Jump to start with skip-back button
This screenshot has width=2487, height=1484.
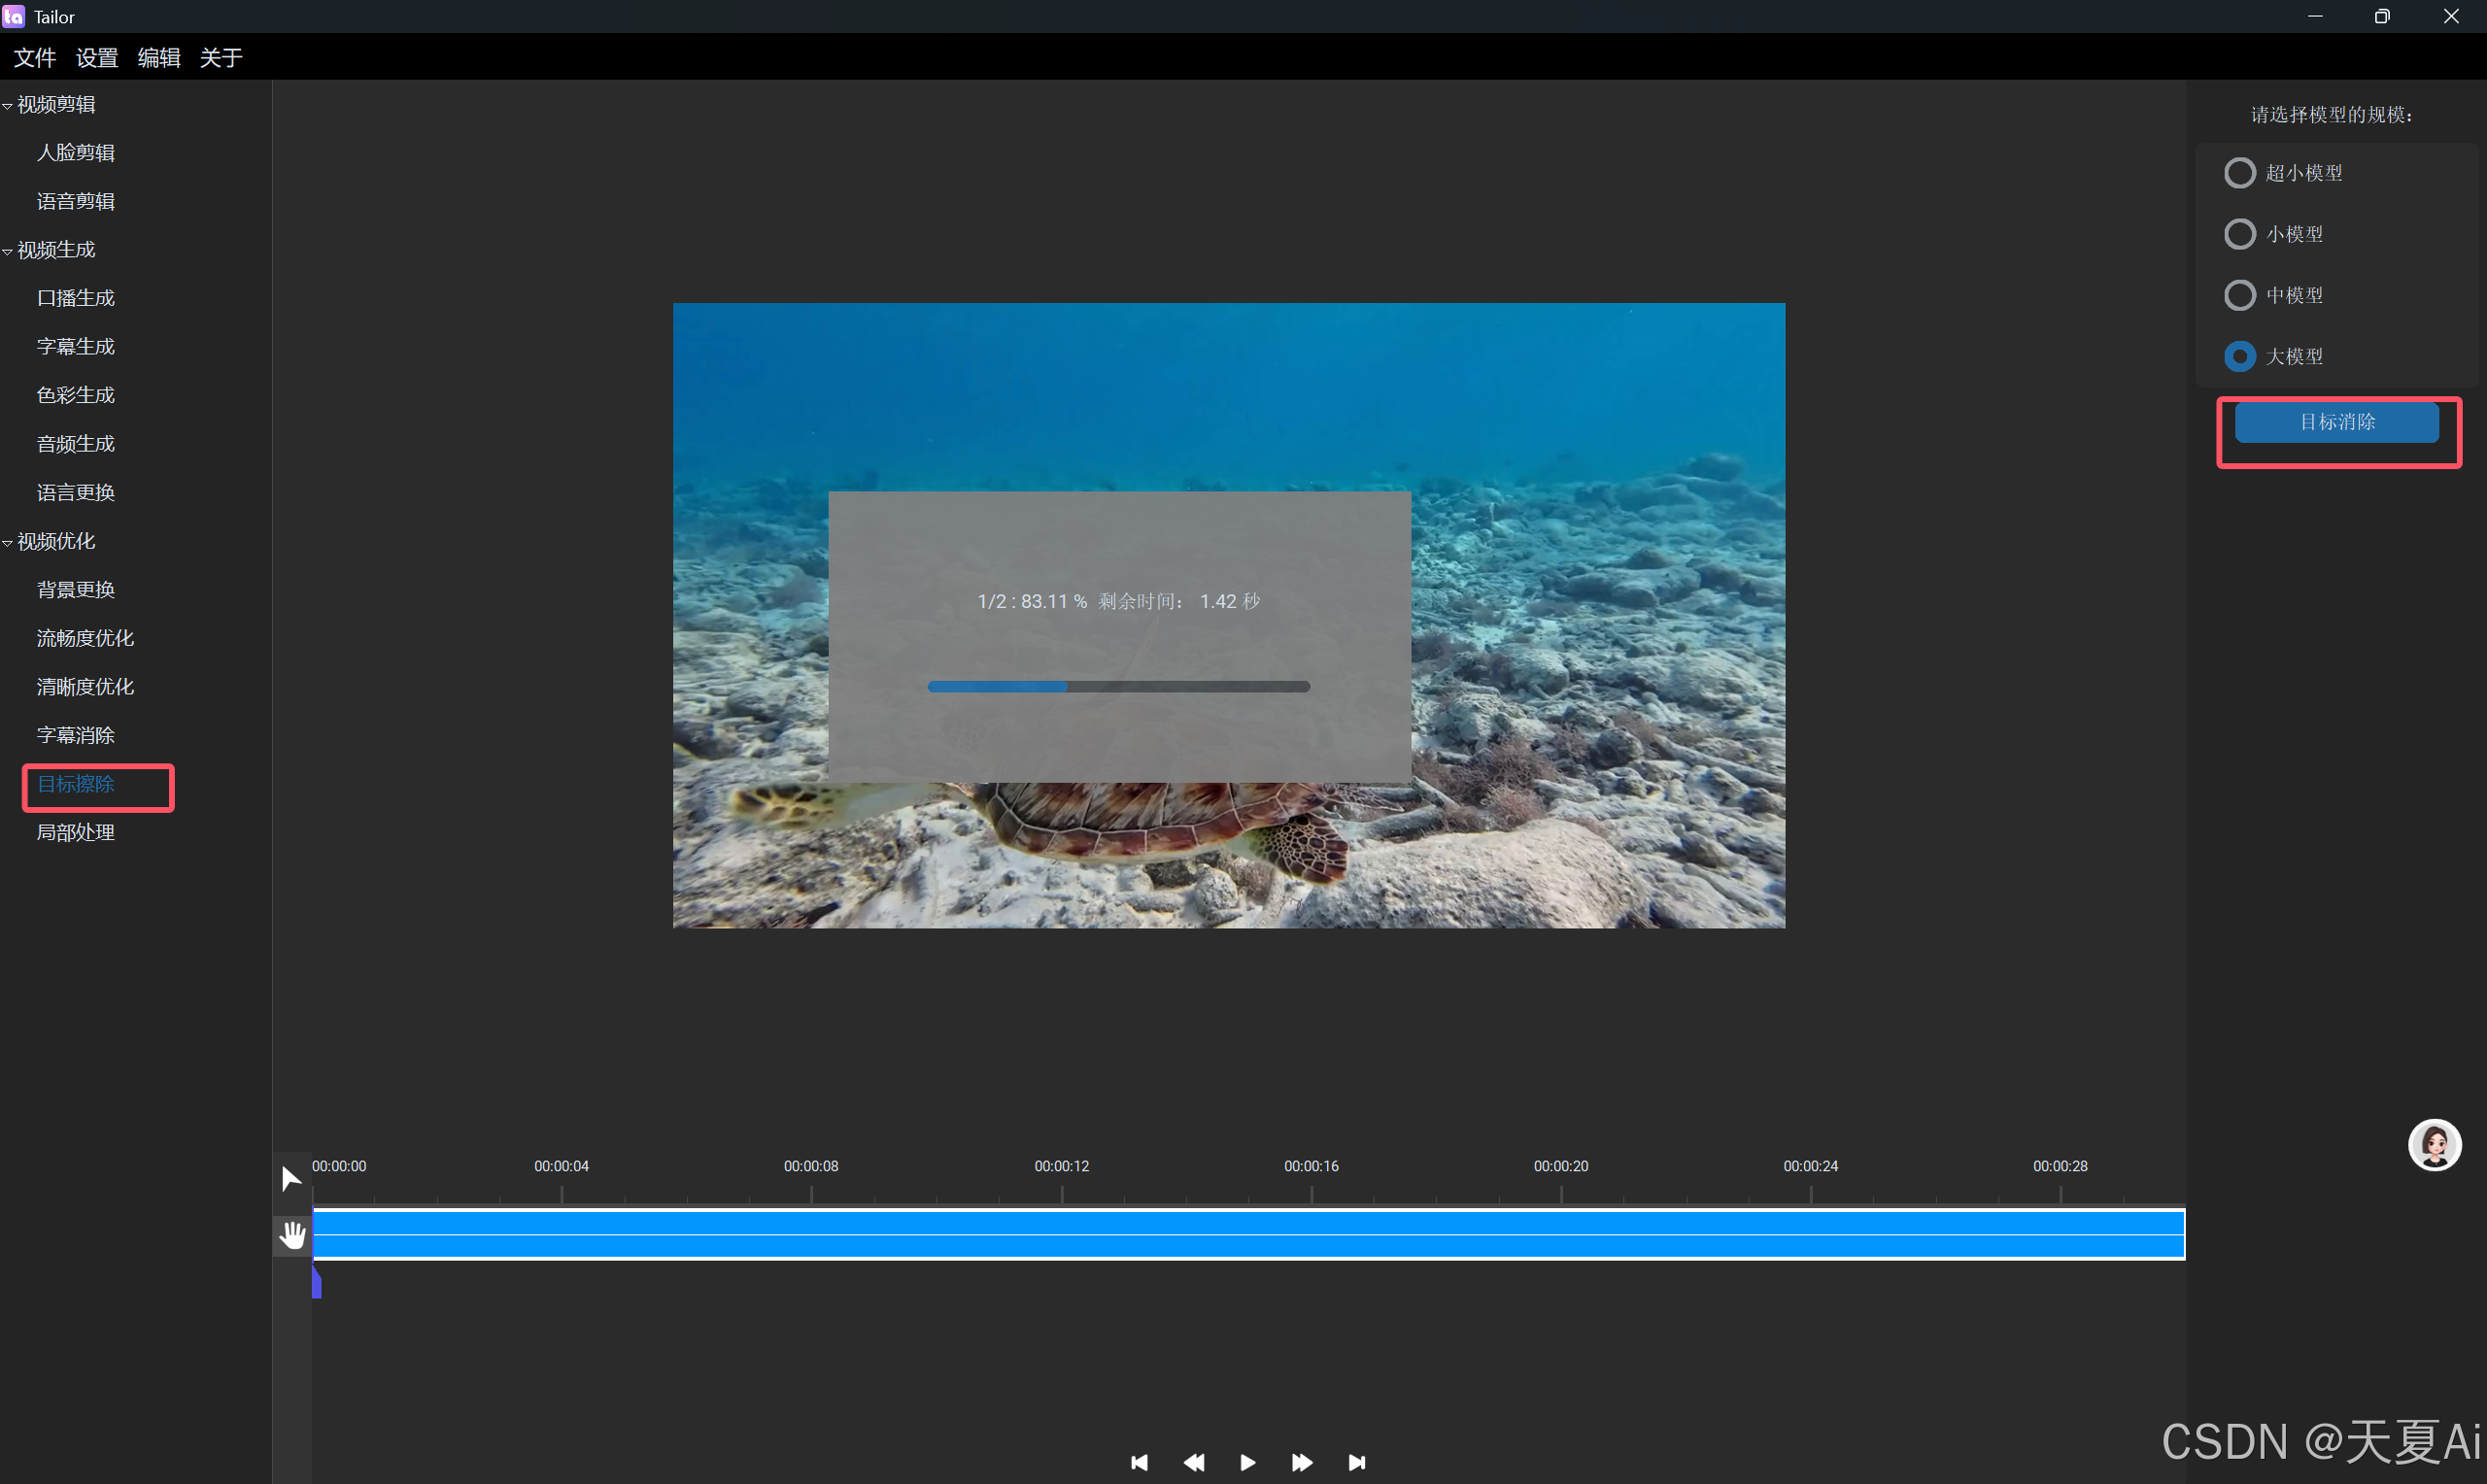1139,1462
